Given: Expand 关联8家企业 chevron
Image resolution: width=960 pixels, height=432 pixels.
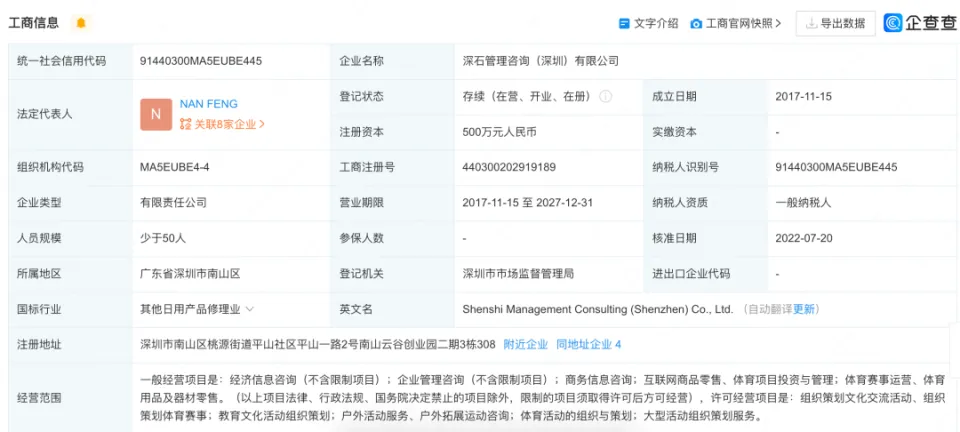Looking at the screenshot, I should click(x=262, y=125).
